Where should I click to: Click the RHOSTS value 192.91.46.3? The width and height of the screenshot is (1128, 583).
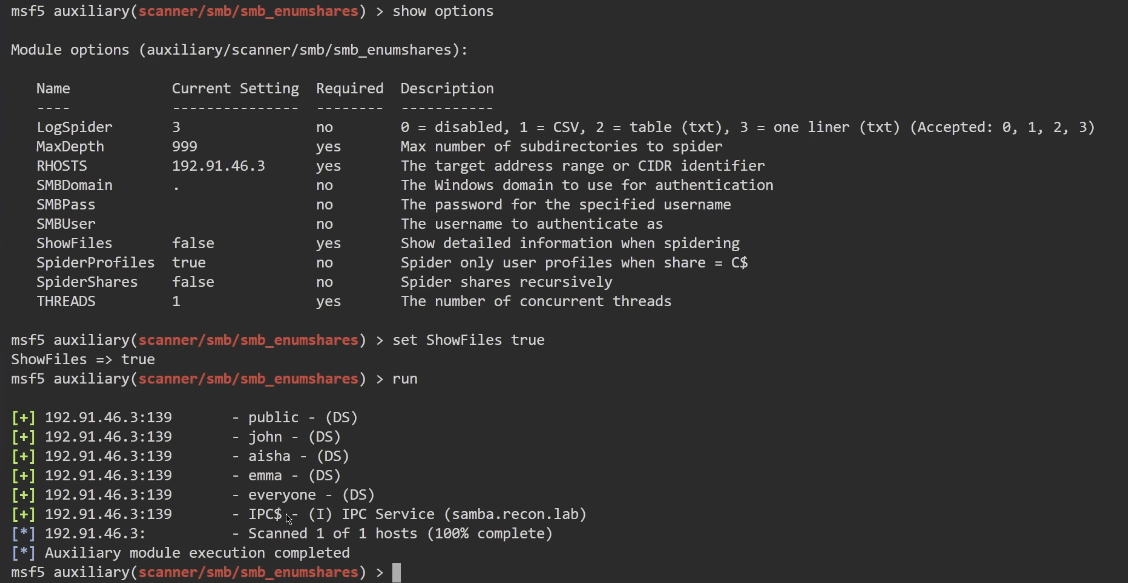(x=218, y=166)
